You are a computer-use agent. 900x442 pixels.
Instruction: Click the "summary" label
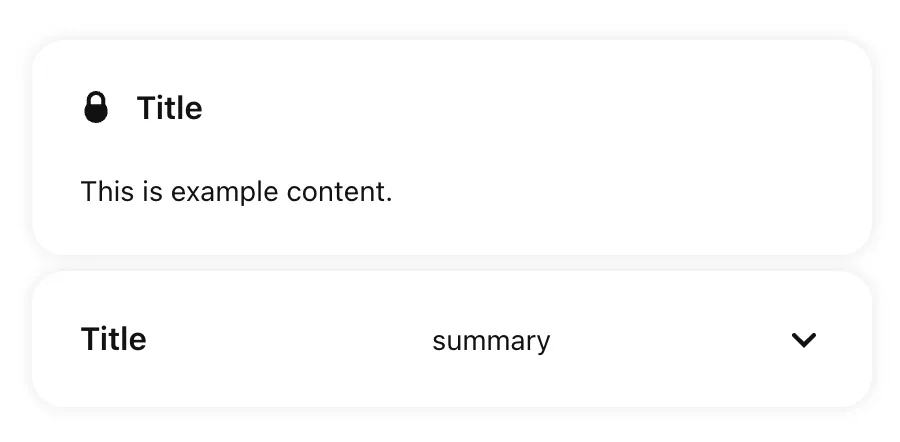(491, 341)
